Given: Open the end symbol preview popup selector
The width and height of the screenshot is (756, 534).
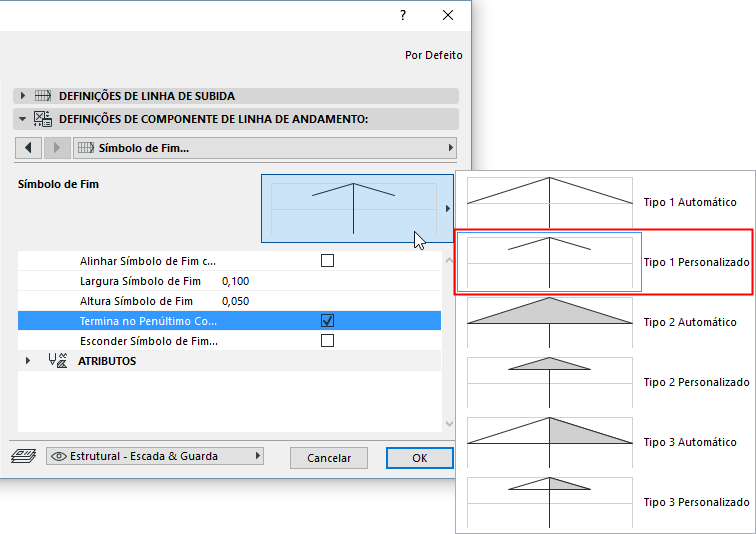Looking at the screenshot, I should coord(357,208).
